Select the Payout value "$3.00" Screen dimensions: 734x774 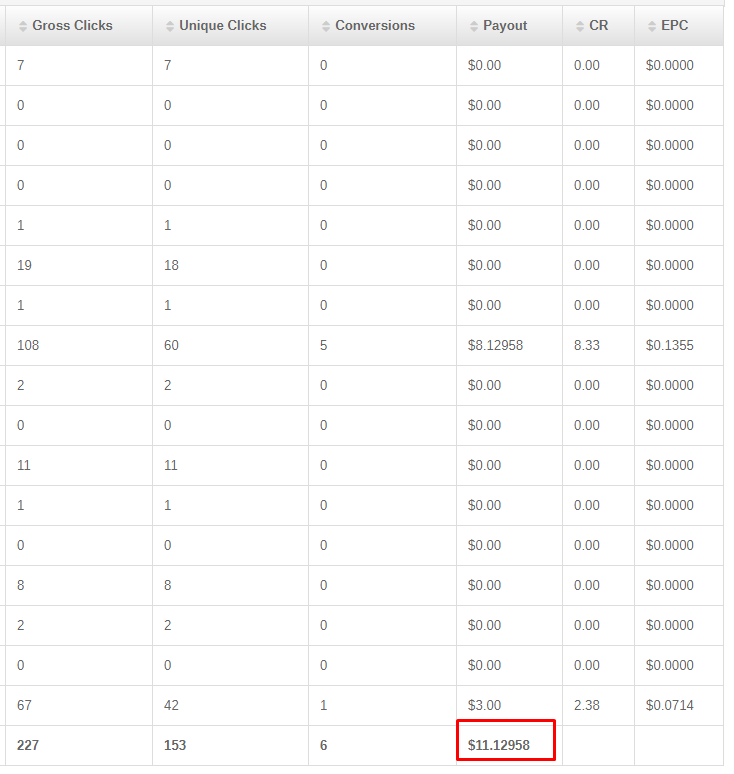pos(484,705)
